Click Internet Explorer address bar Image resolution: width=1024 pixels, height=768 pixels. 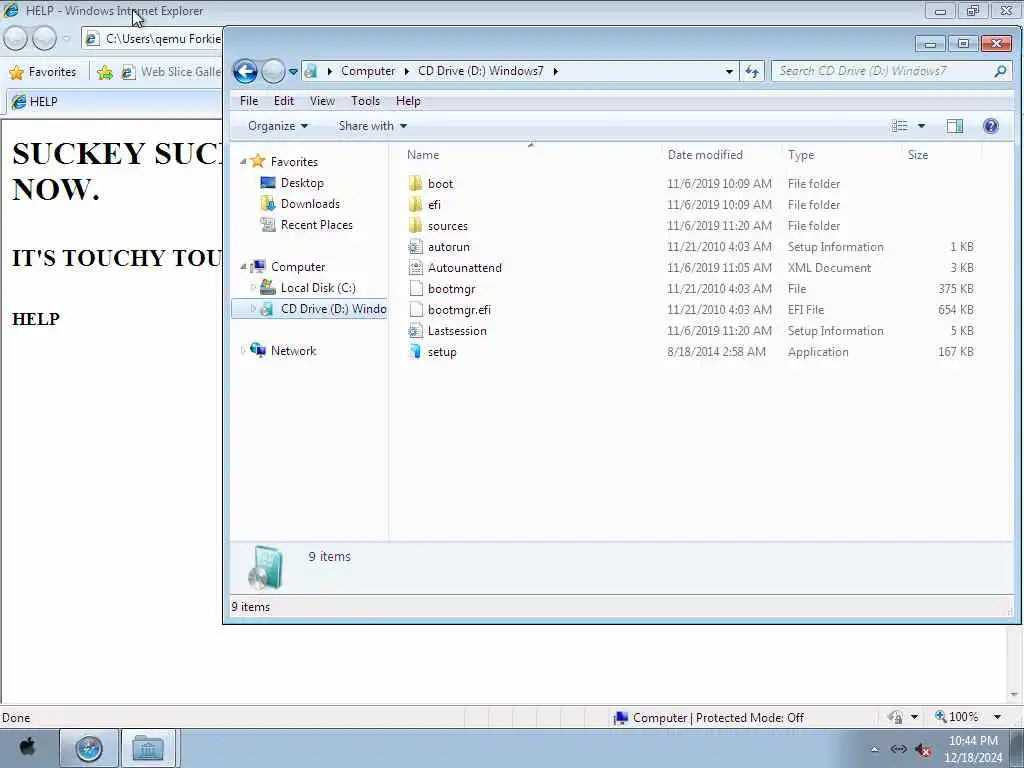pyautogui.click(x=153, y=39)
